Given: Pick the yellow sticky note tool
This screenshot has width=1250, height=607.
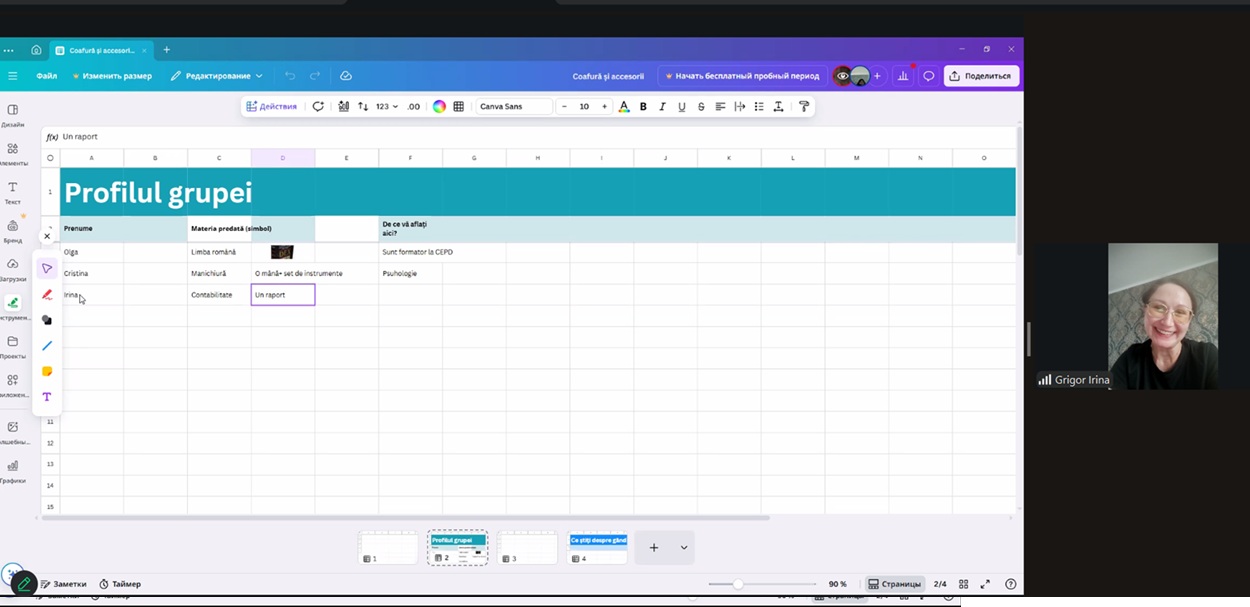Looking at the screenshot, I should [47, 371].
